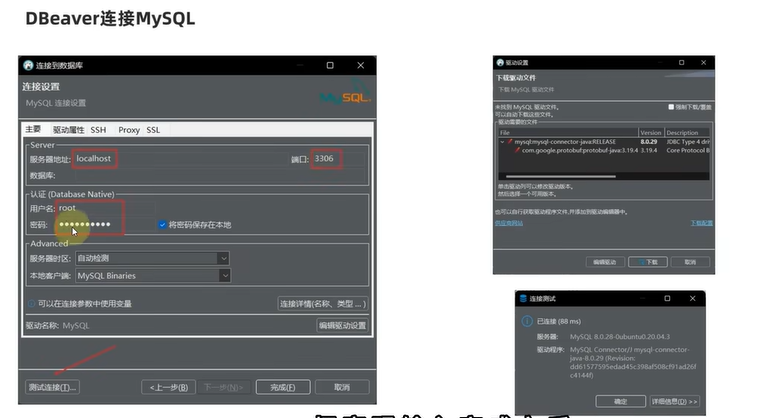The height and width of the screenshot is (418, 761).
Task: Switch to the SSL tab
Action: click(153, 130)
